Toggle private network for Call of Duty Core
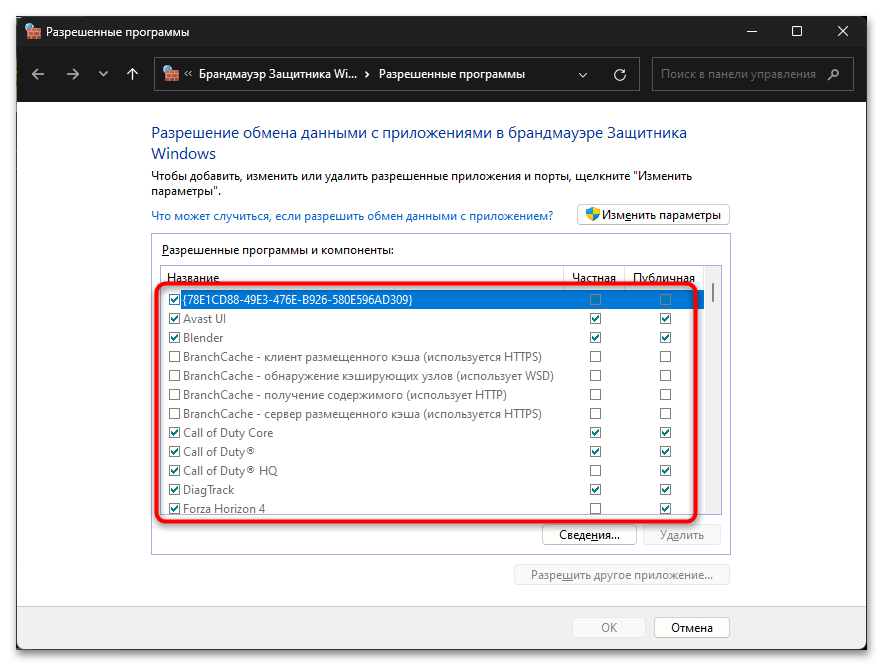 click(x=595, y=433)
